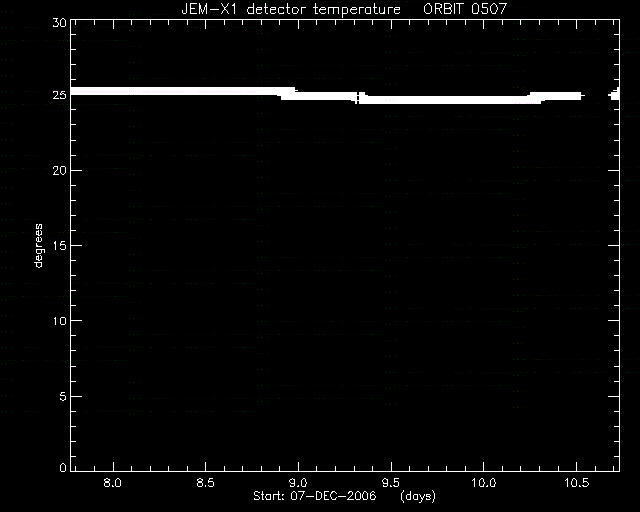The image size is (640, 512).
Task: Click the '(days)' unit label
Action: point(418,496)
